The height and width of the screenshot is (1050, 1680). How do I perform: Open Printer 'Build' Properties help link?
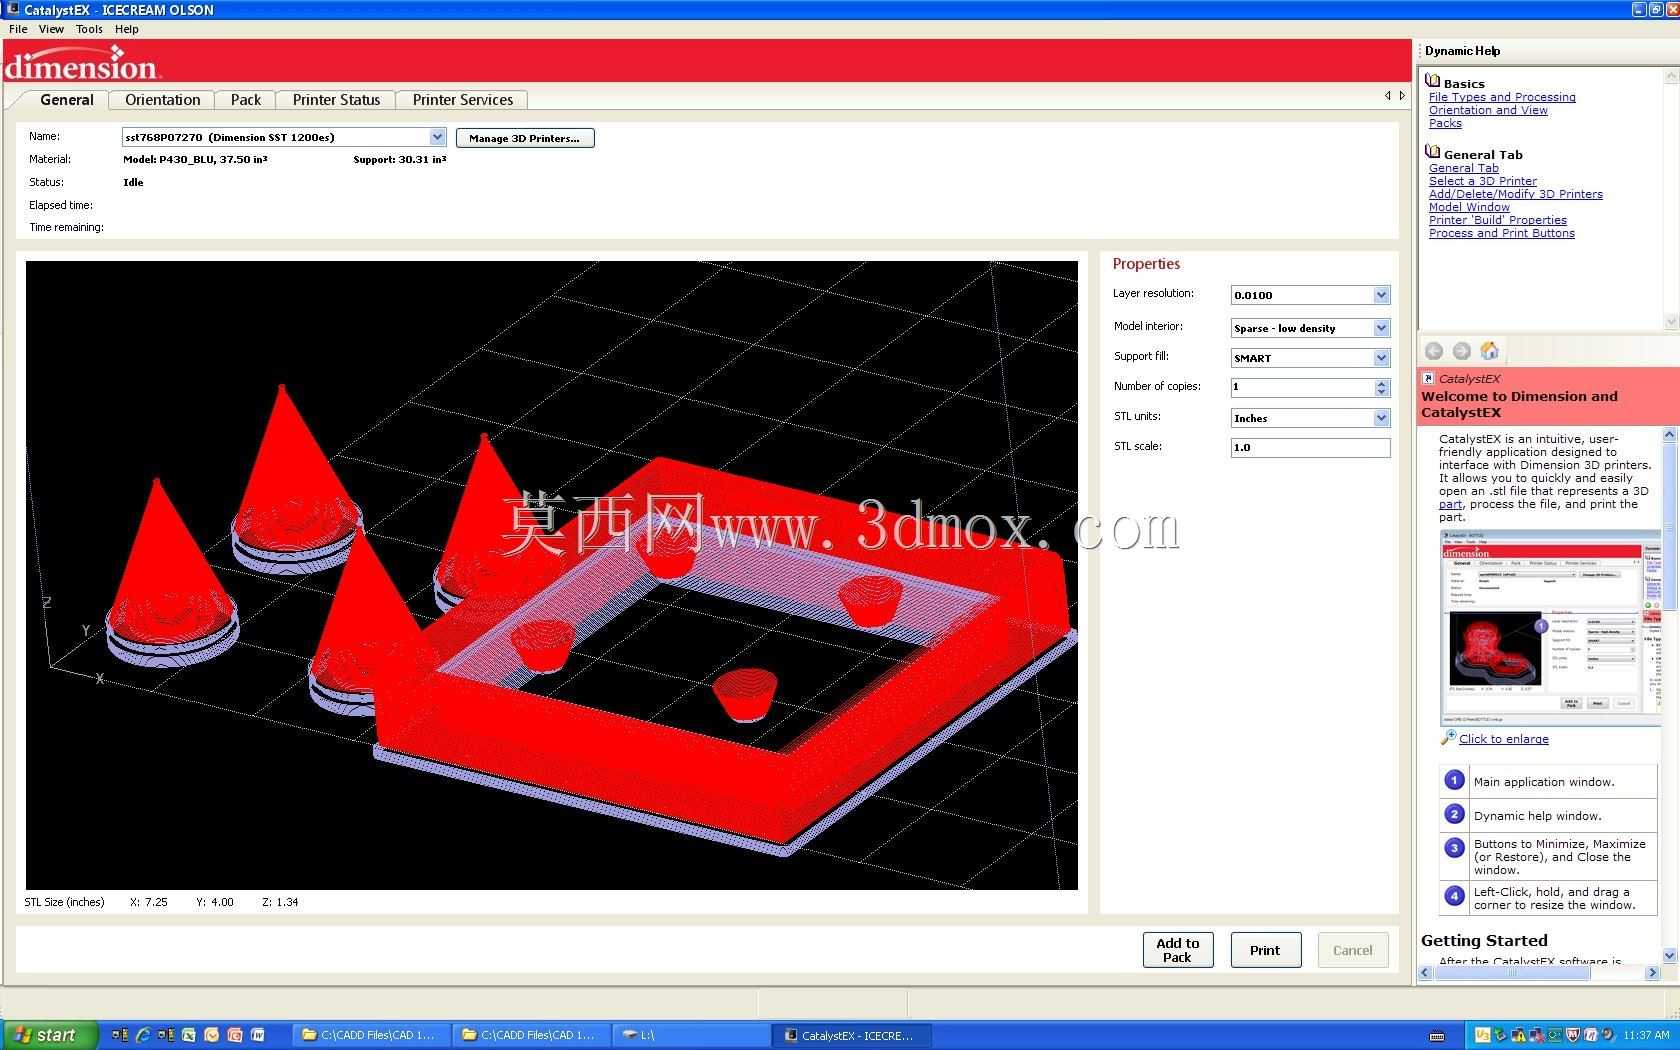[1498, 220]
